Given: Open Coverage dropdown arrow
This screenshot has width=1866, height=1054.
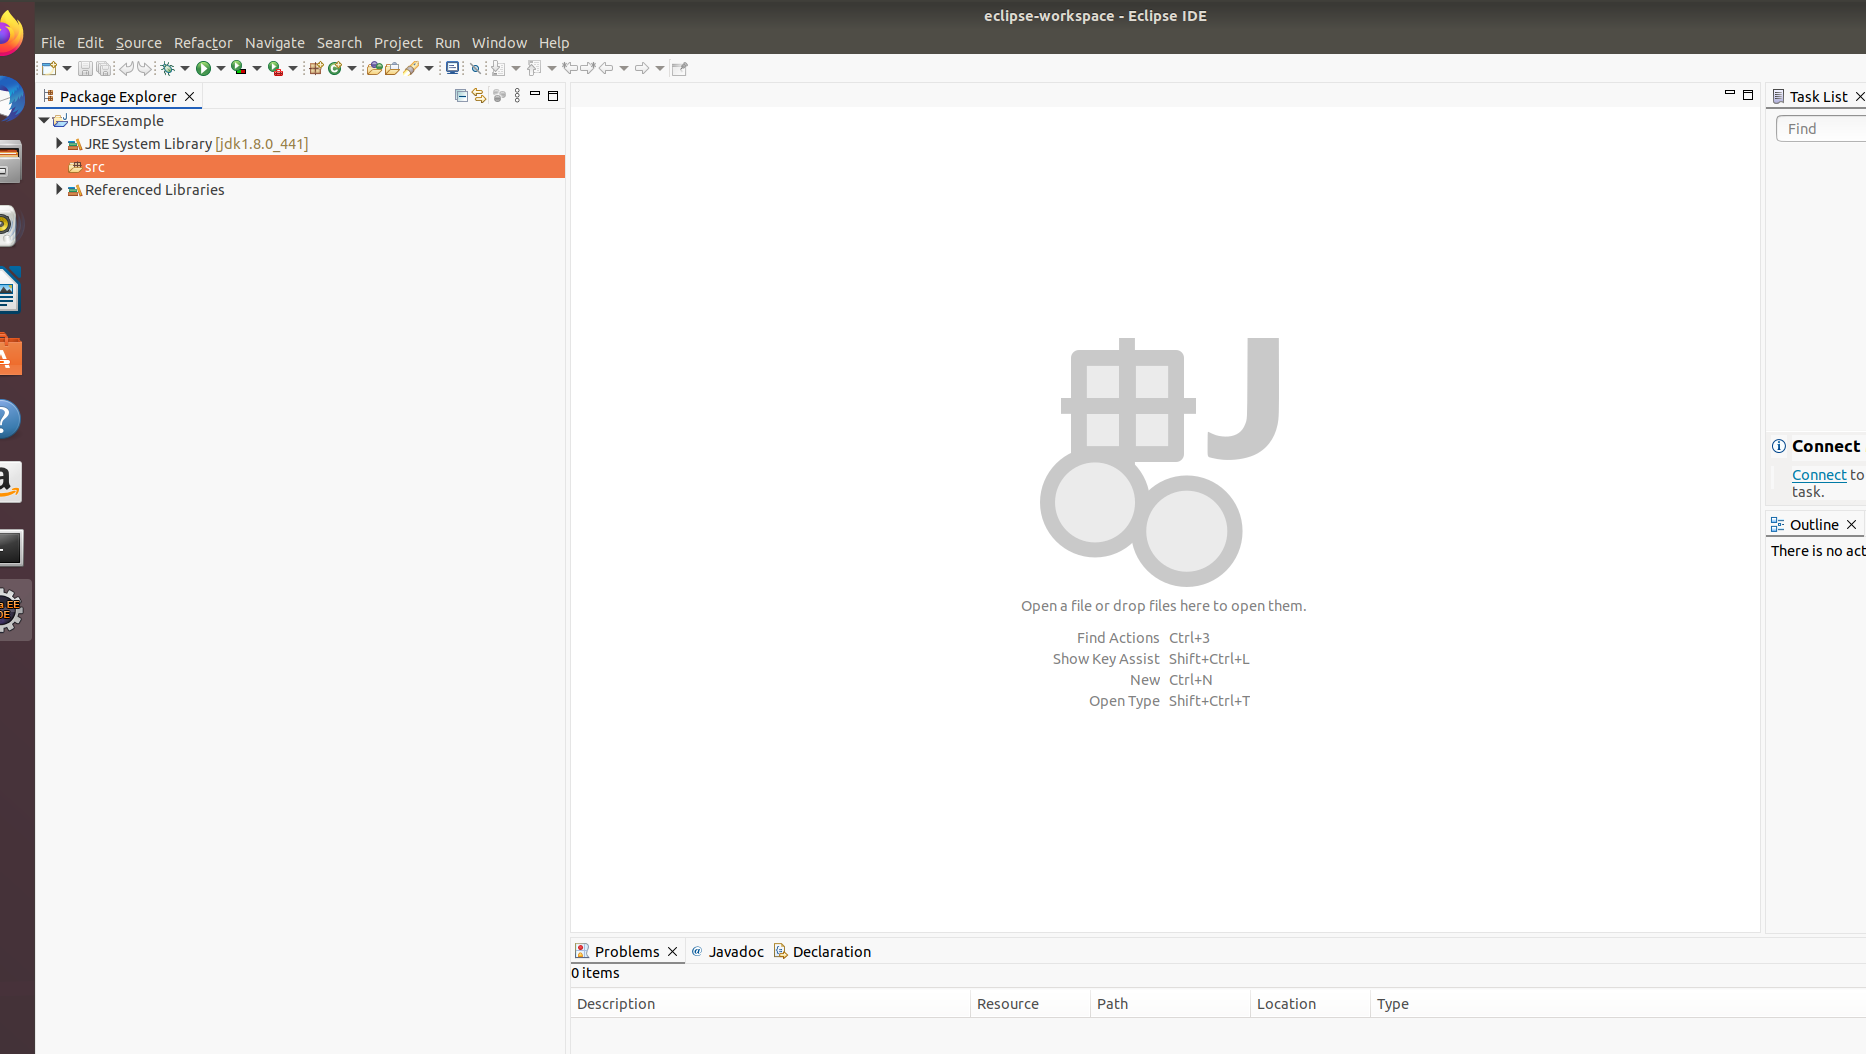Looking at the screenshot, I should pos(257,68).
